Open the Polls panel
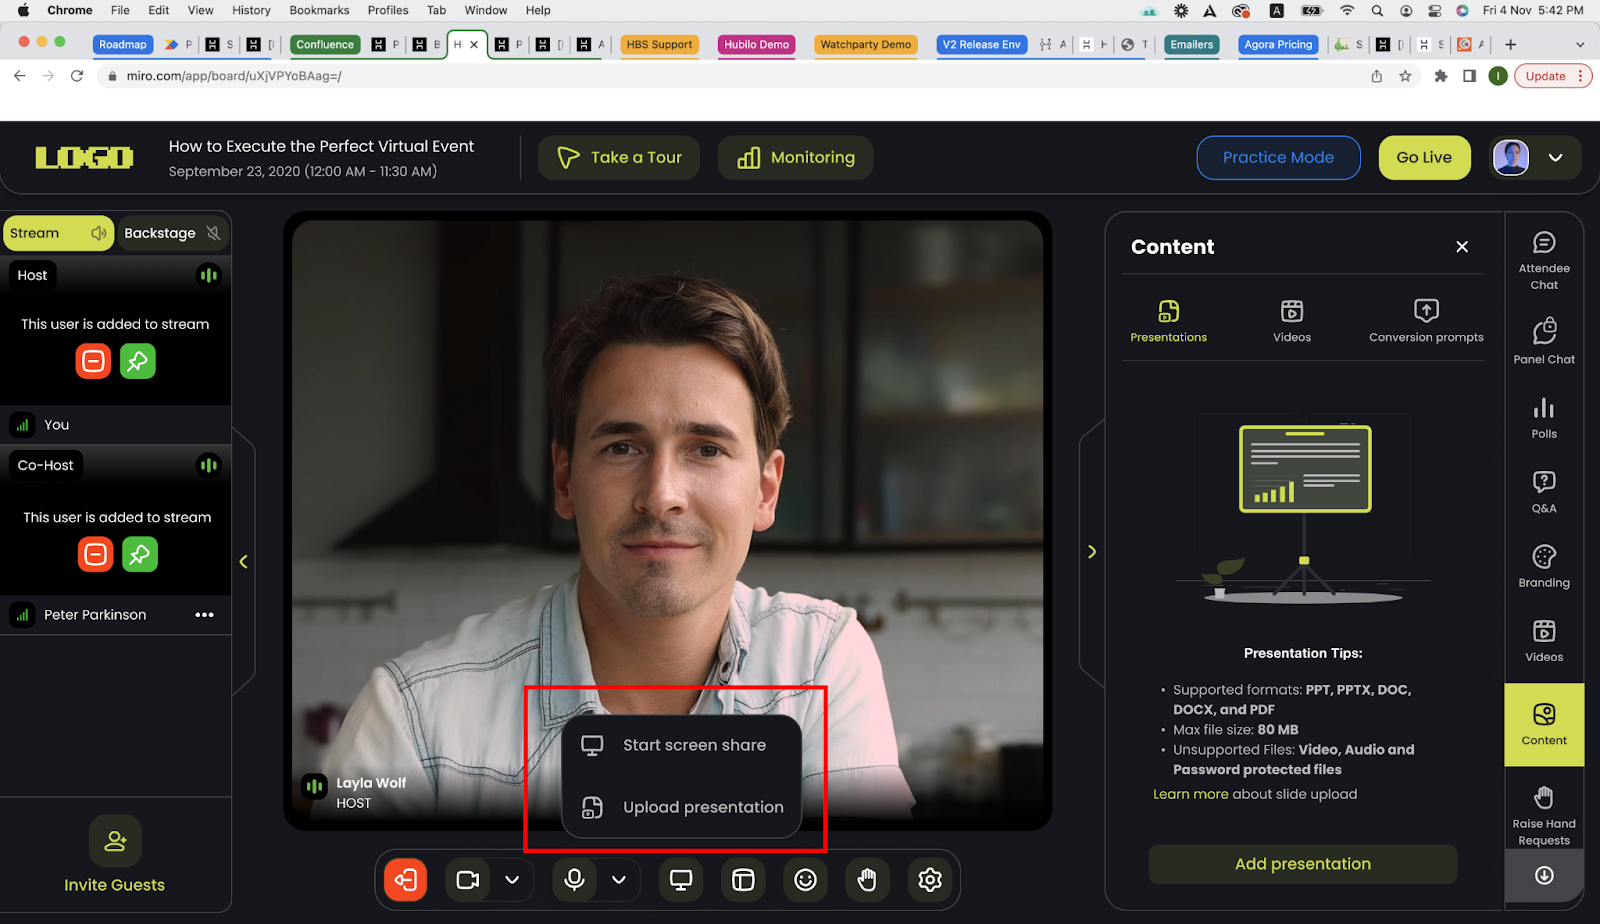Image resolution: width=1600 pixels, height=924 pixels. 1543,415
